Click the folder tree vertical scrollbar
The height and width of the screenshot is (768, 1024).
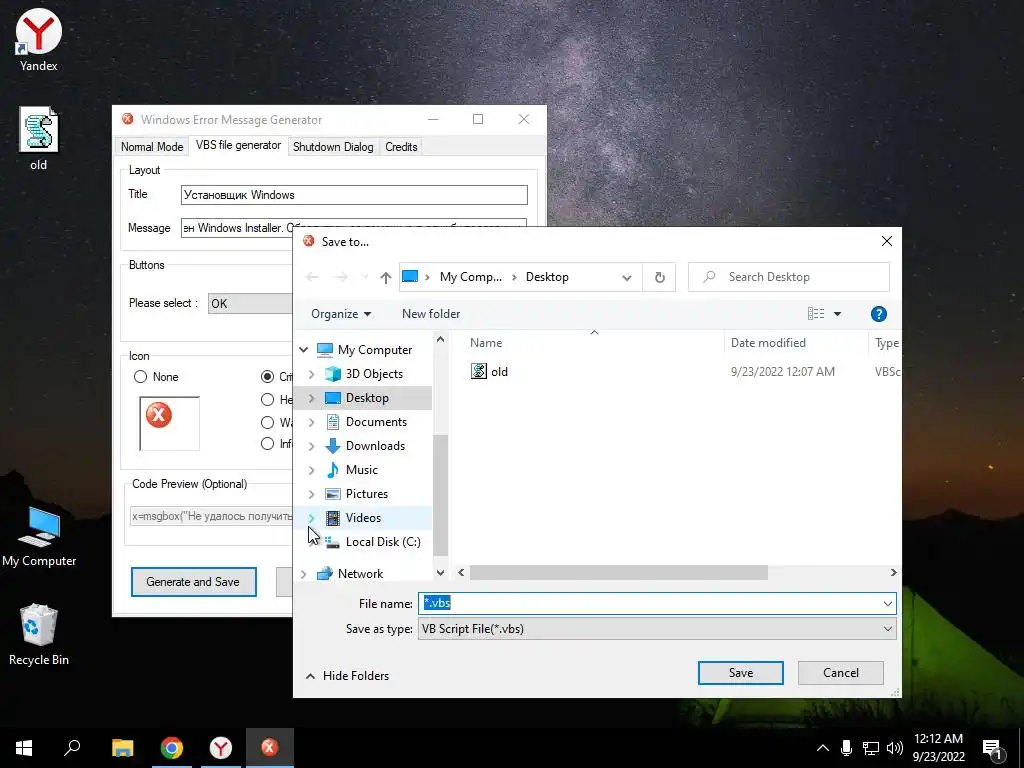pyautogui.click(x=440, y=494)
